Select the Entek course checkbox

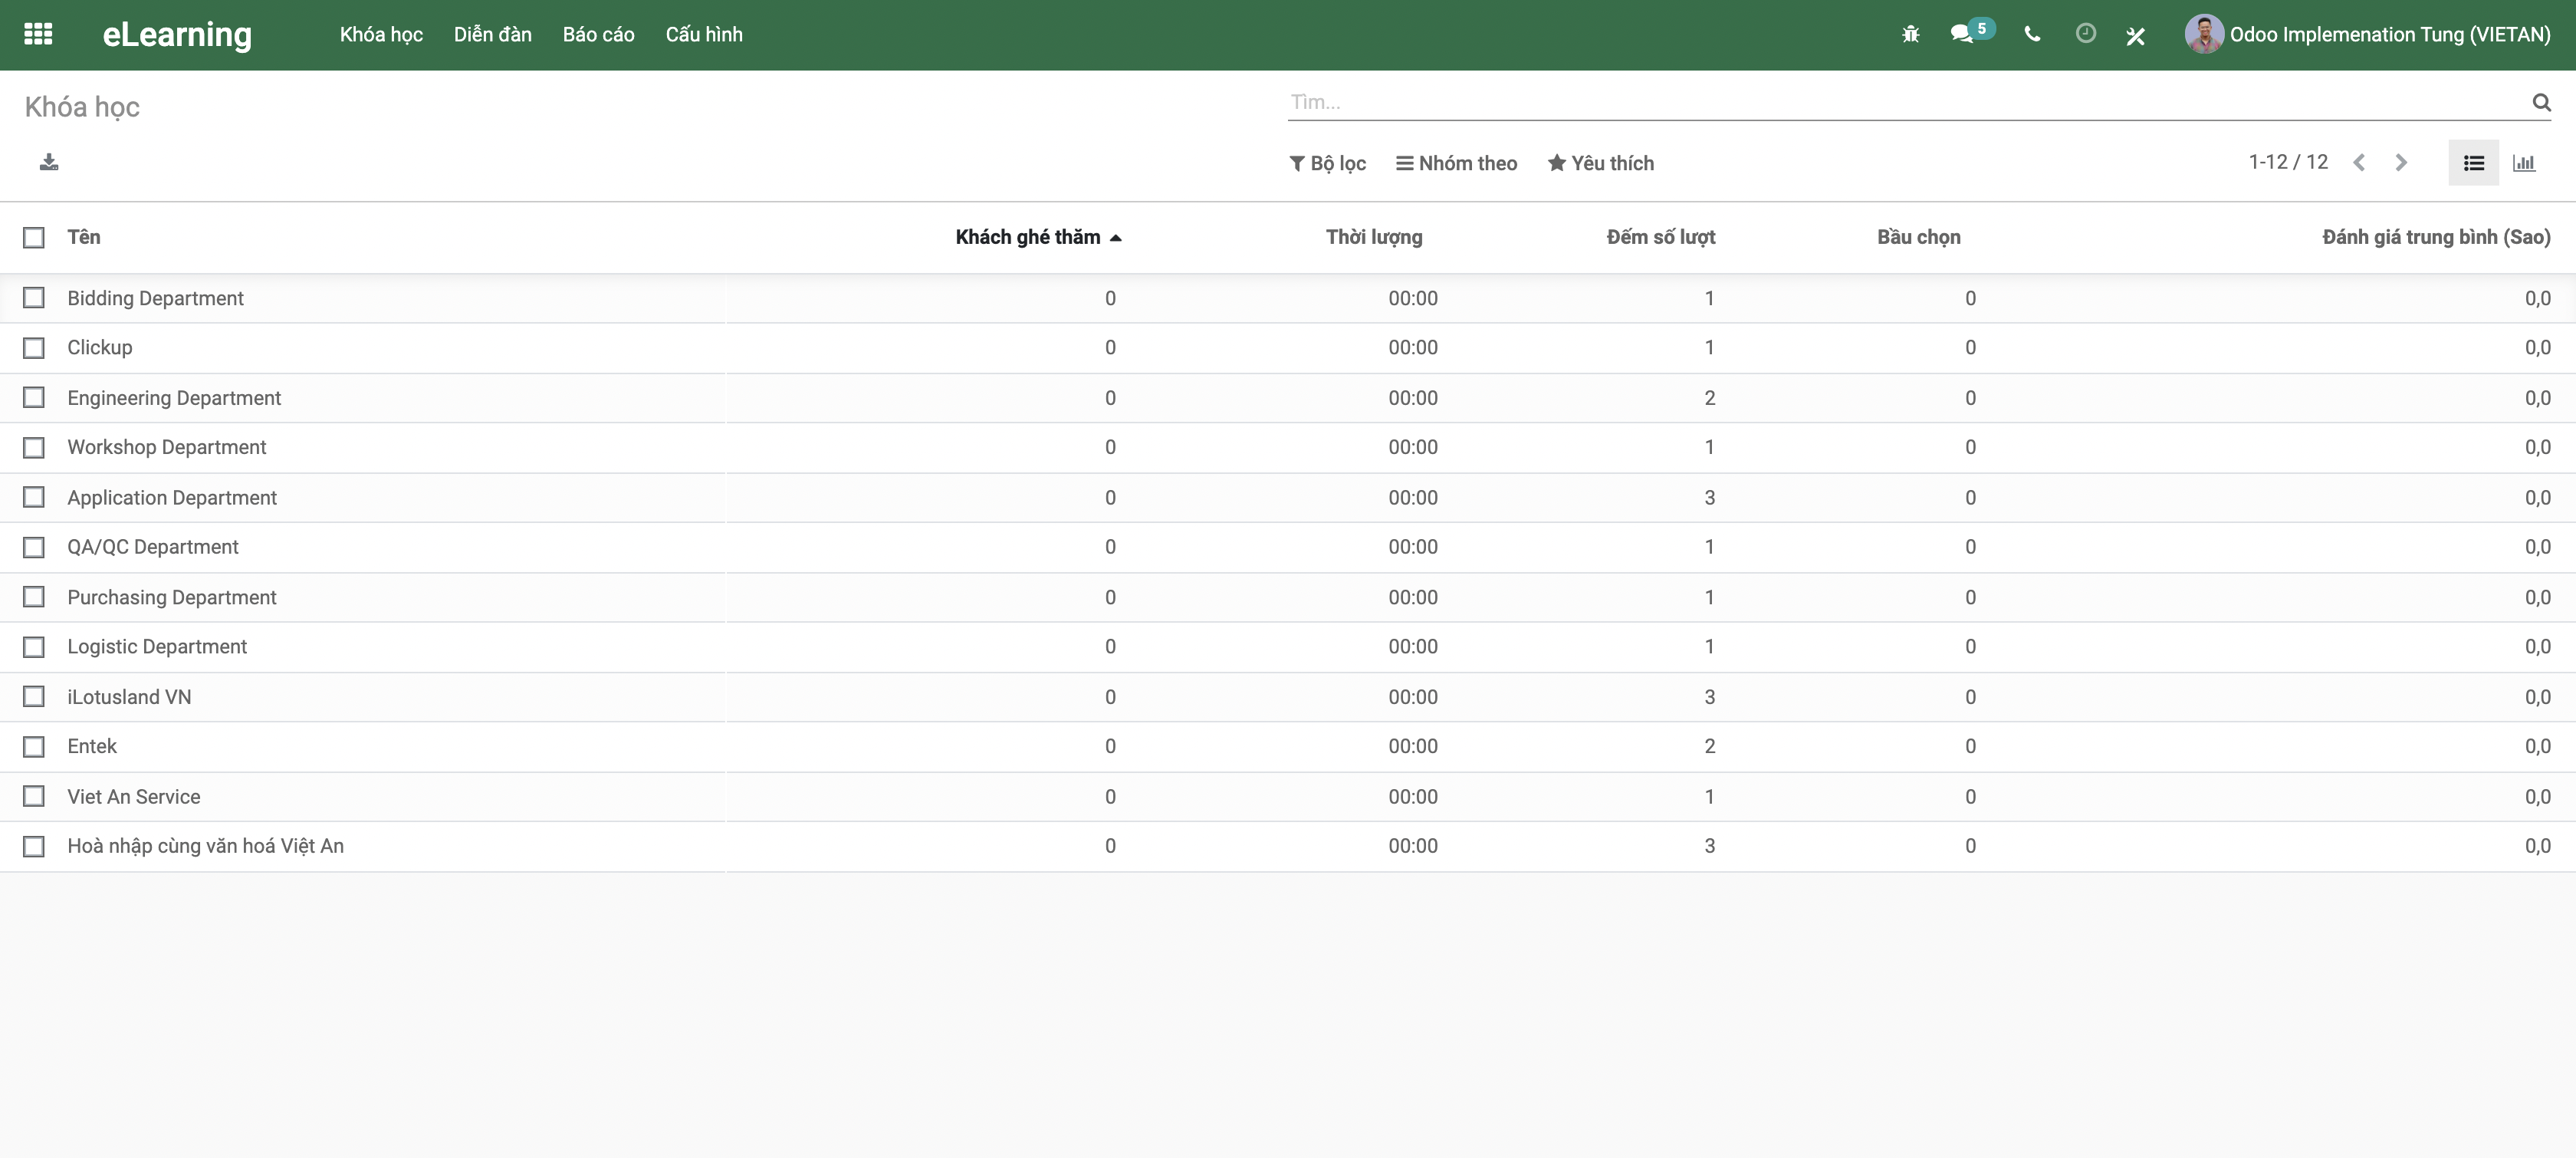click(34, 747)
